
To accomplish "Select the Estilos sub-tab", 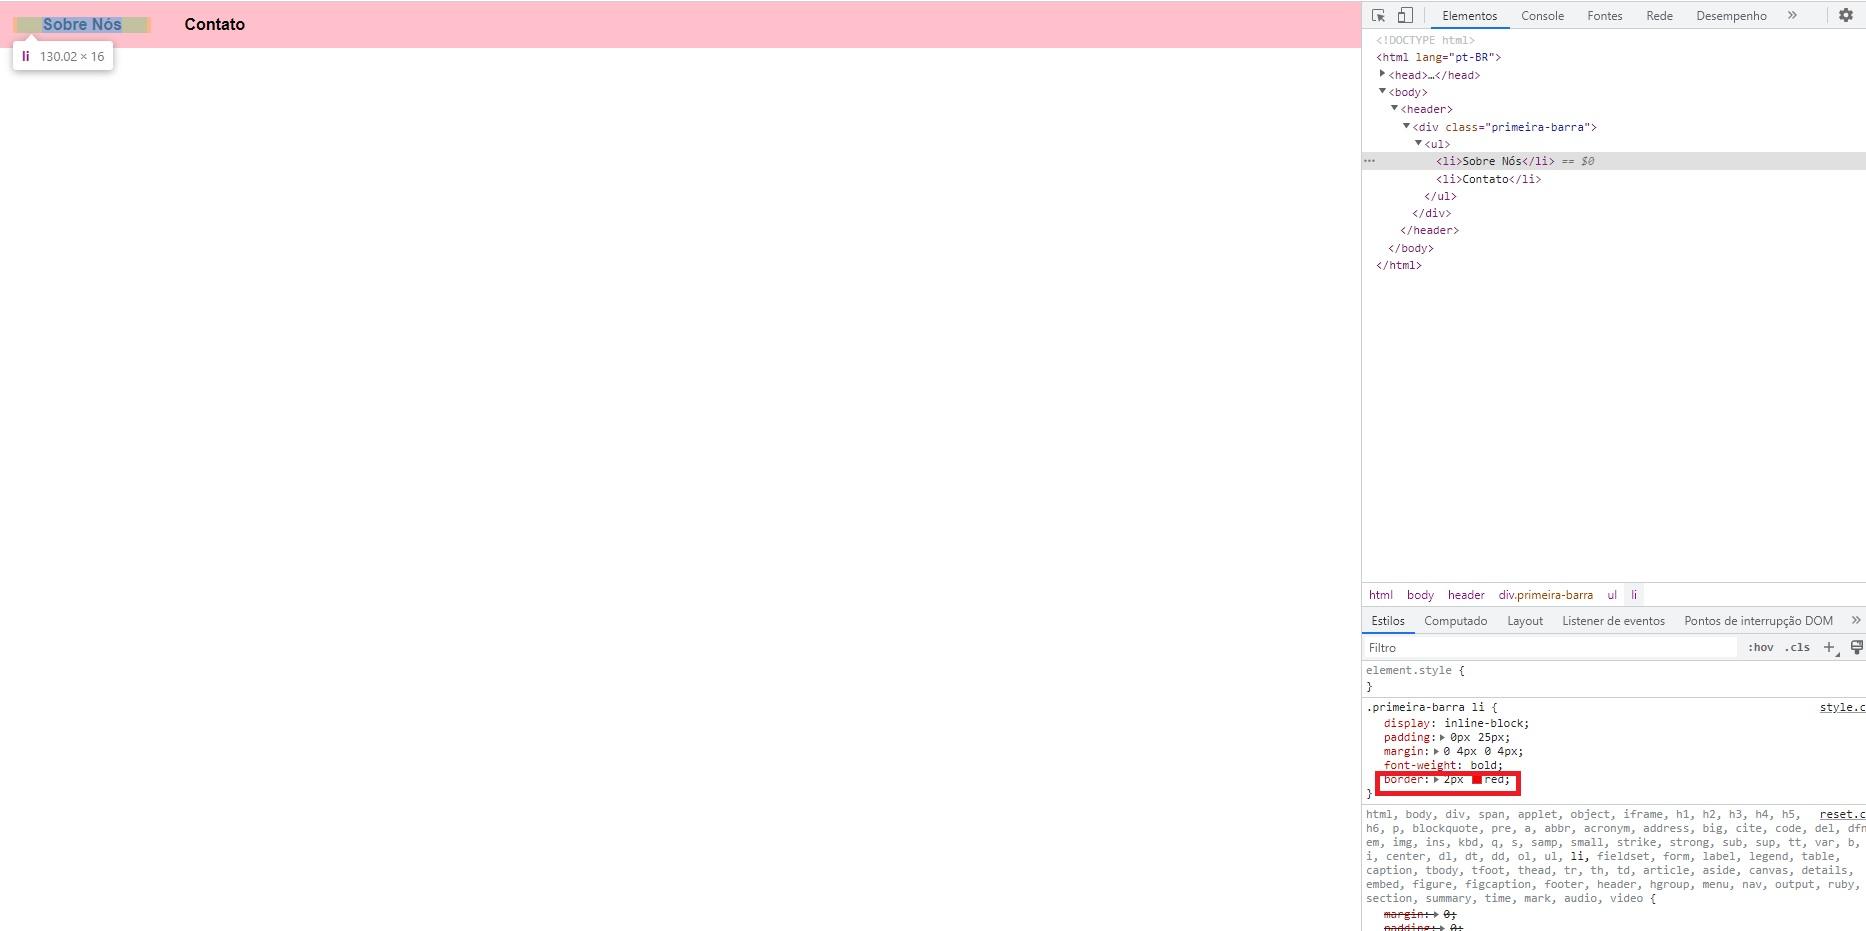I will pyautogui.click(x=1388, y=621).
